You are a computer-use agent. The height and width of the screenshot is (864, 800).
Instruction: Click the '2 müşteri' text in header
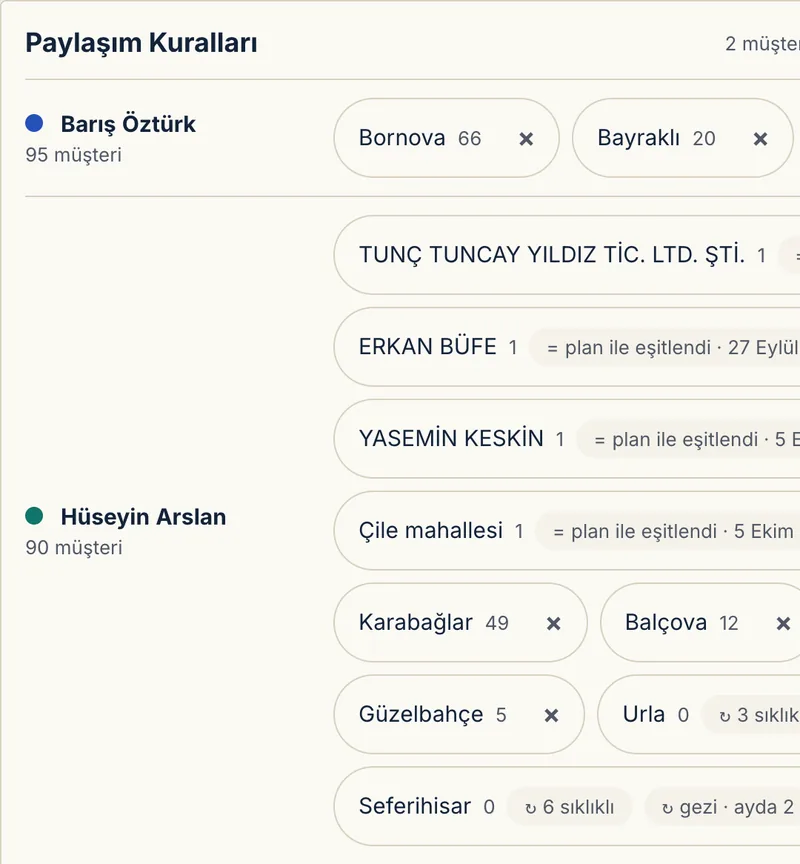(x=763, y=44)
